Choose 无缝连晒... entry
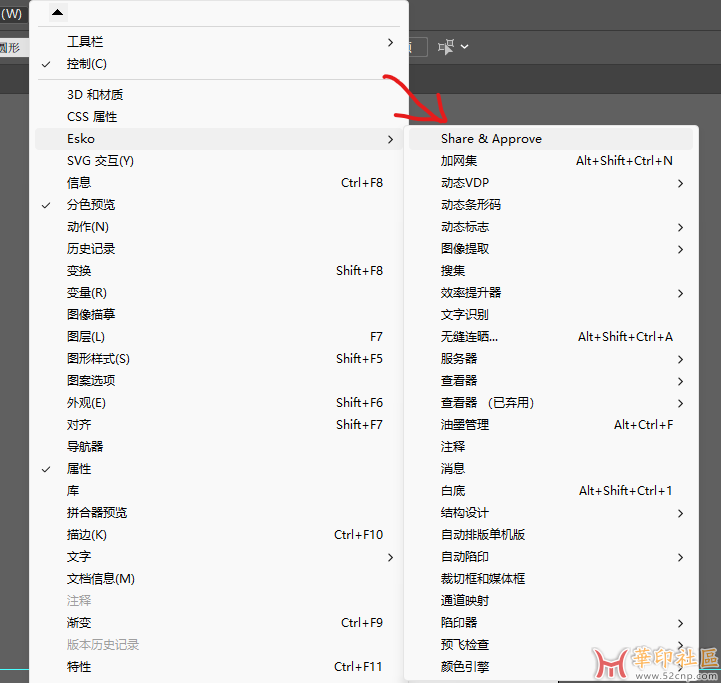The height and width of the screenshot is (683, 721). [551, 337]
